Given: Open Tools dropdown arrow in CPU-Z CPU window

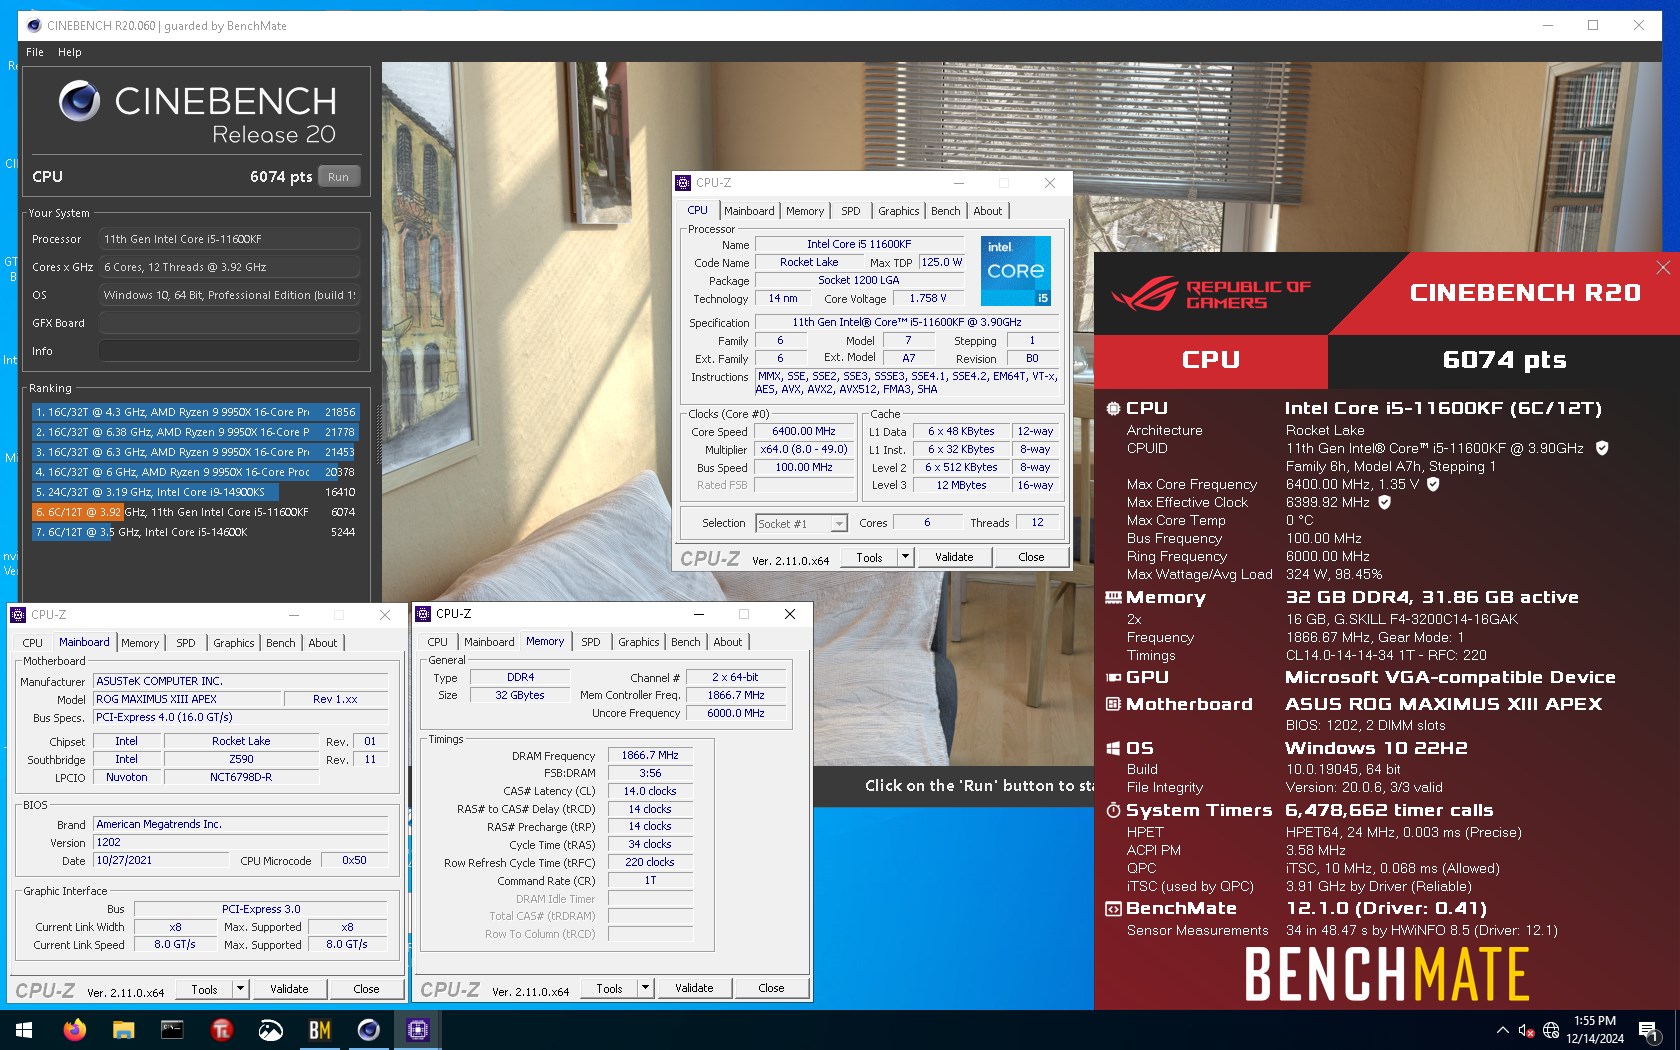Looking at the screenshot, I should 905,557.
